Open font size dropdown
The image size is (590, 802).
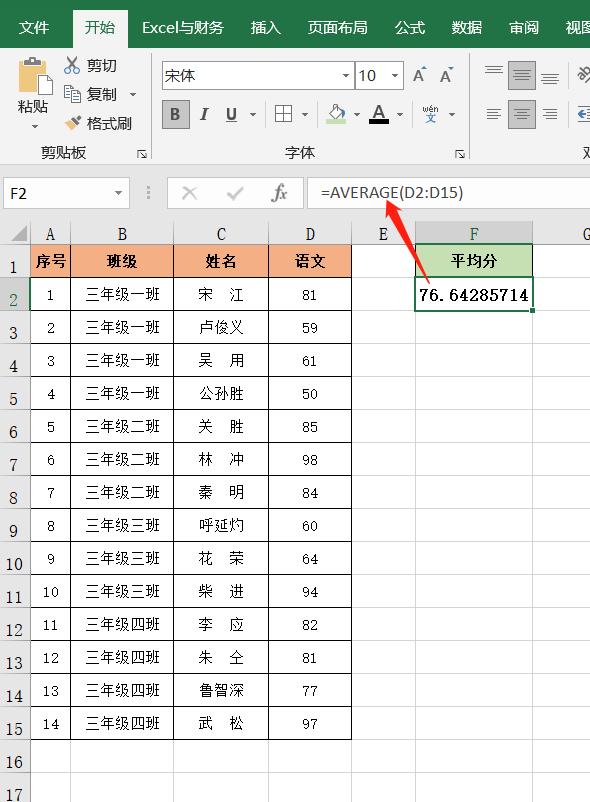tap(395, 76)
